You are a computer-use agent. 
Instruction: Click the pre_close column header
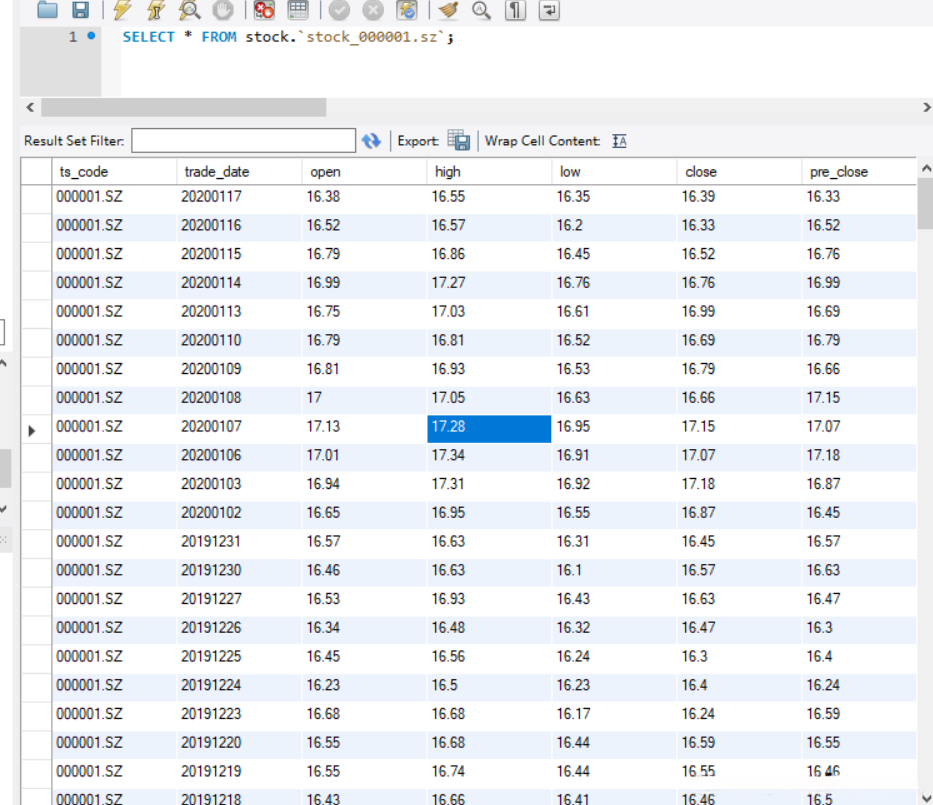pos(838,172)
